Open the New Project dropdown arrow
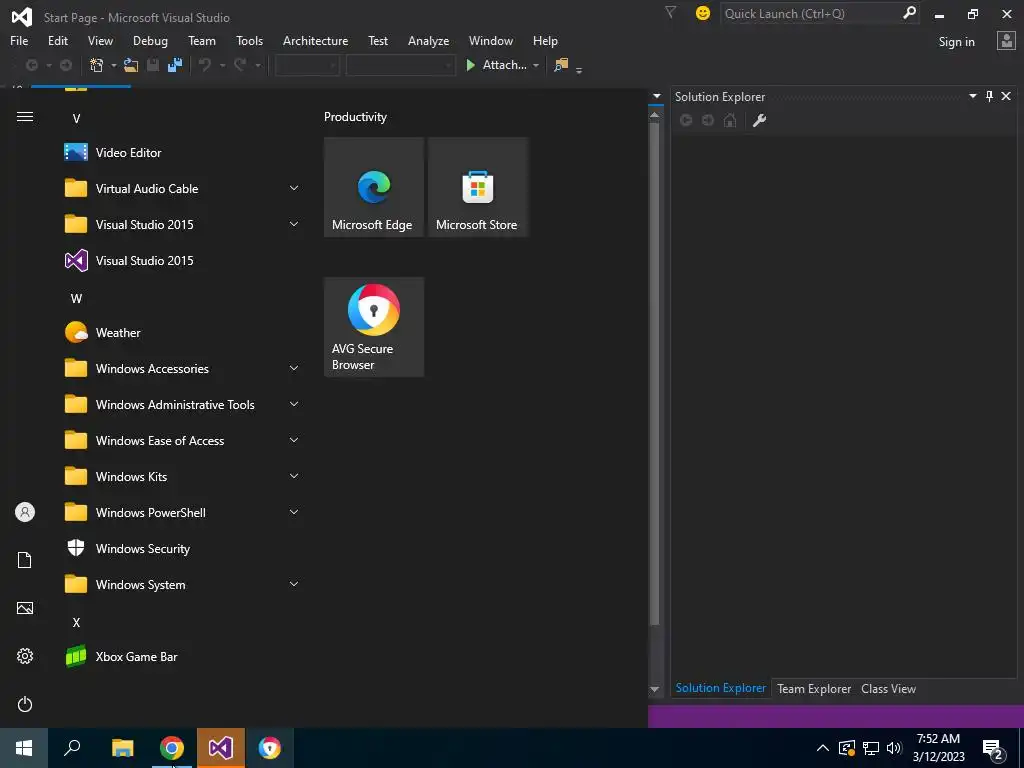 (113, 65)
